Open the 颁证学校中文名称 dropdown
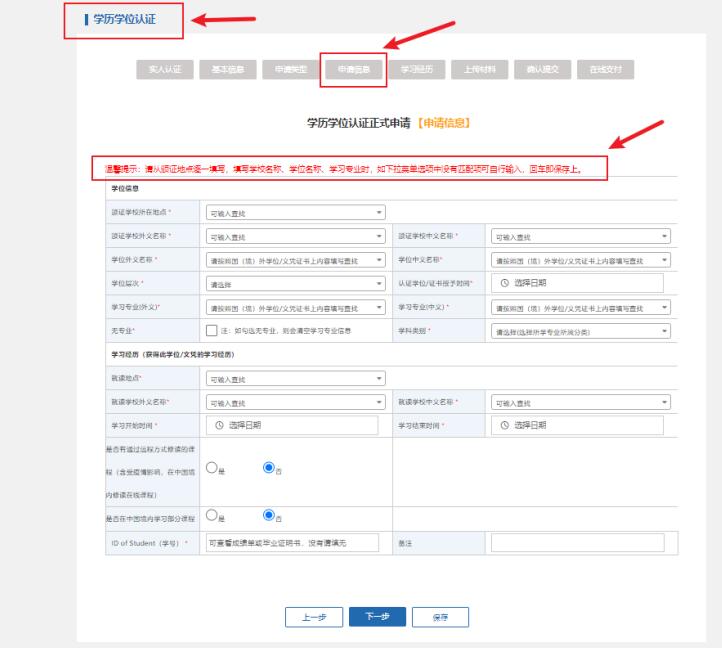This screenshot has width=722, height=648. [x=581, y=236]
